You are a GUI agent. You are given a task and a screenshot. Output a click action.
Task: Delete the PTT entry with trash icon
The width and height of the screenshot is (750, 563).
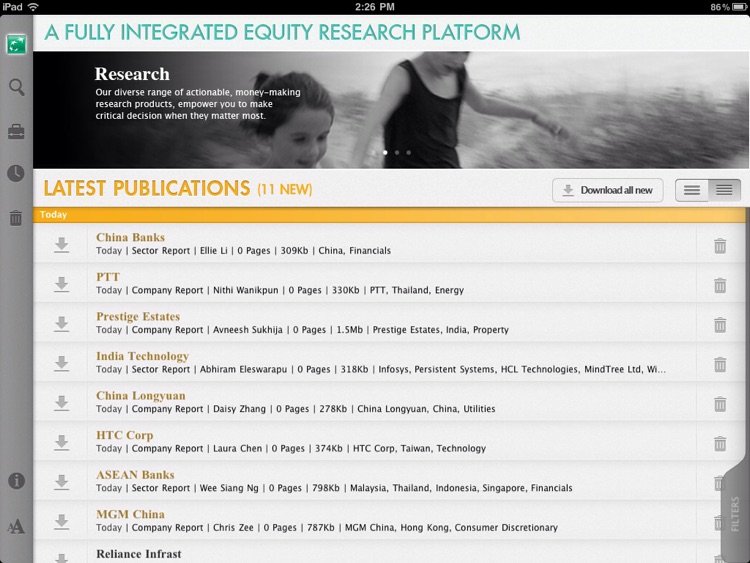click(x=720, y=286)
